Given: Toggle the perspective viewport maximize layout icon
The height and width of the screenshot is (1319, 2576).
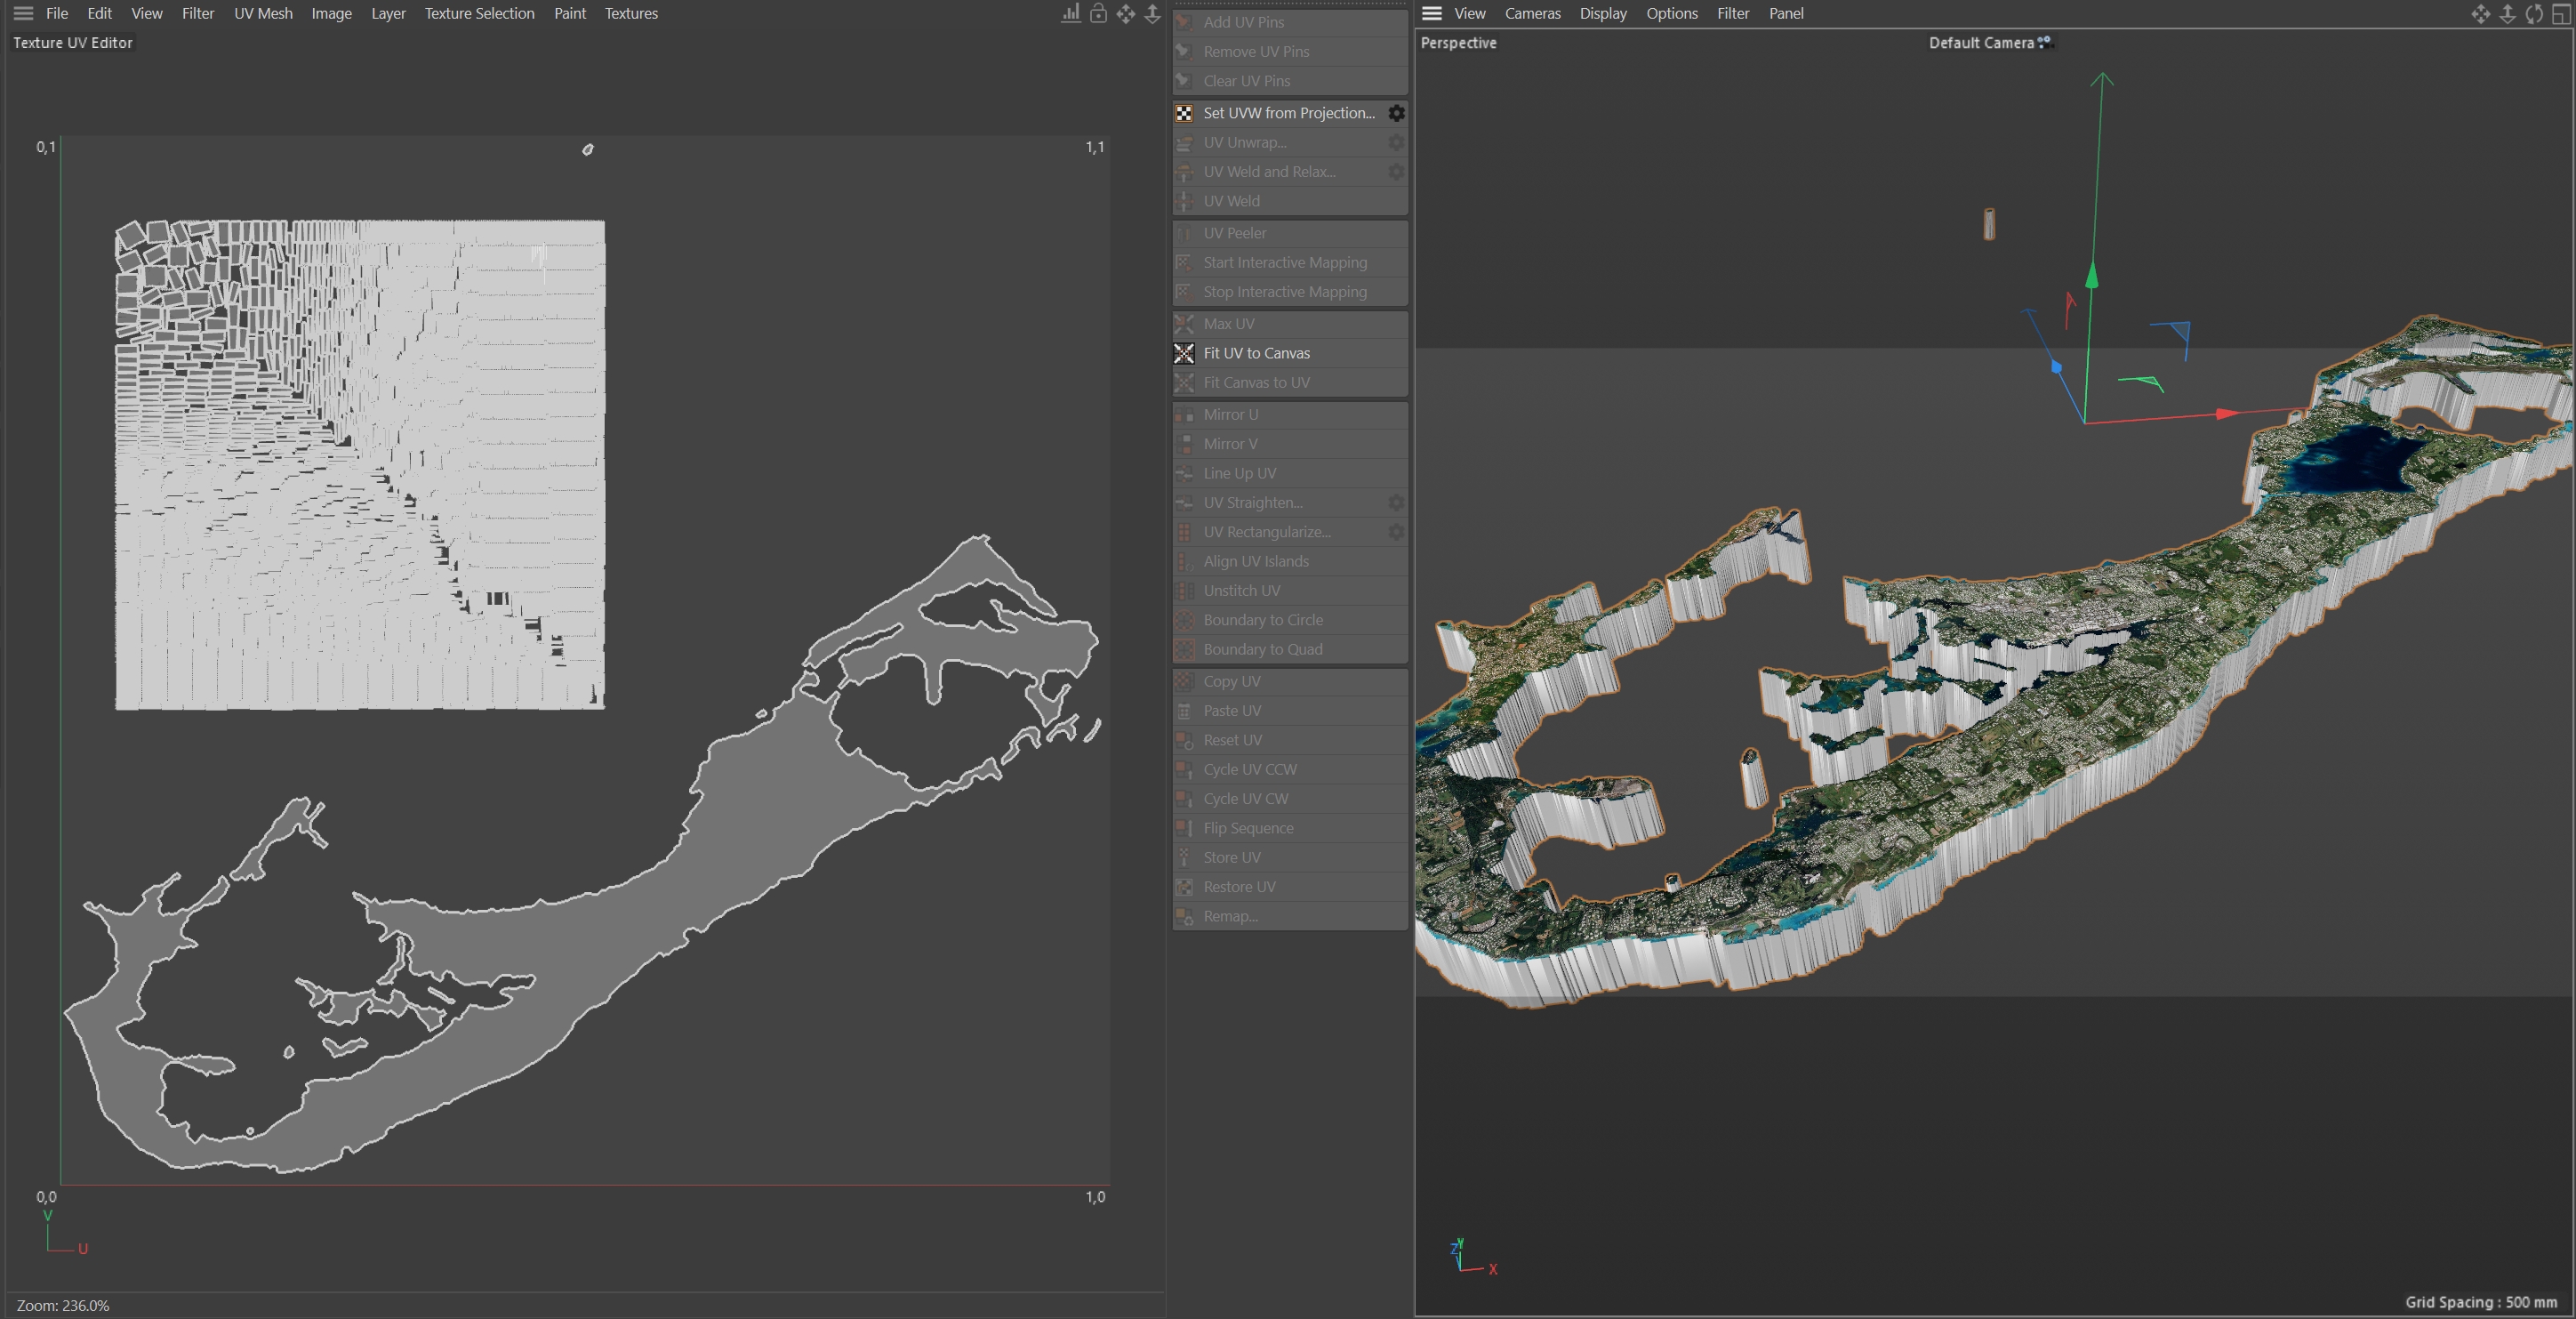Looking at the screenshot, I should [x=2561, y=14].
